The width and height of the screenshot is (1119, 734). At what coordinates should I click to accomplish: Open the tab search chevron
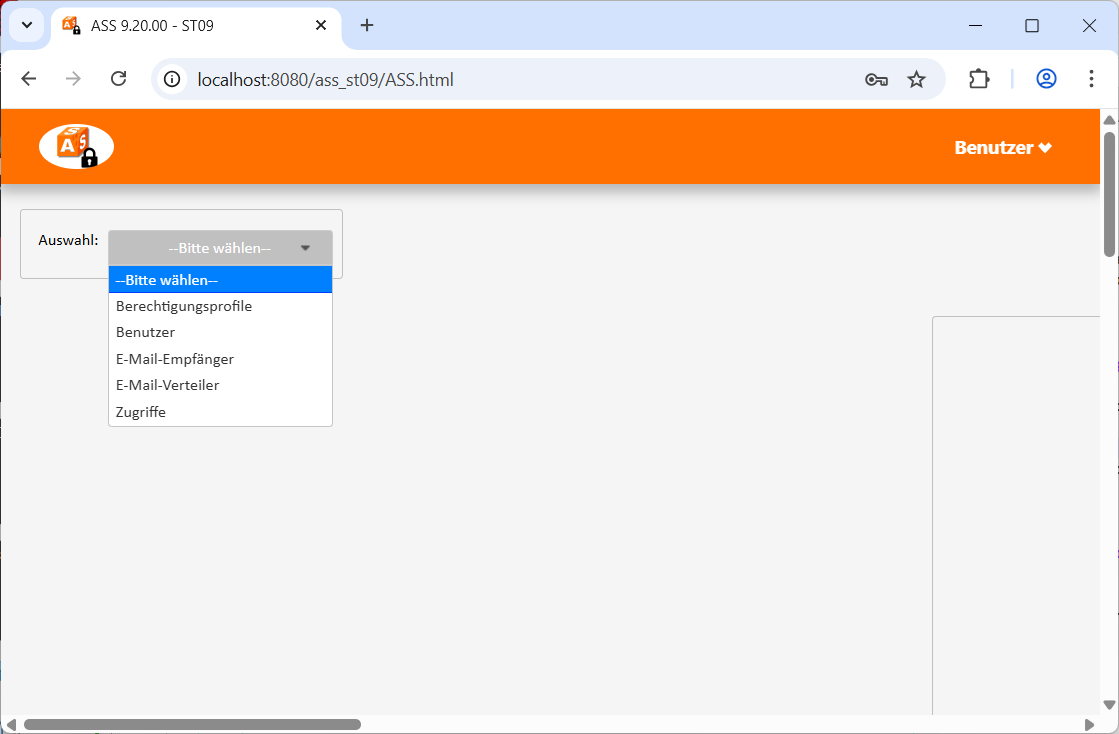pyautogui.click(x=27, y=26)
